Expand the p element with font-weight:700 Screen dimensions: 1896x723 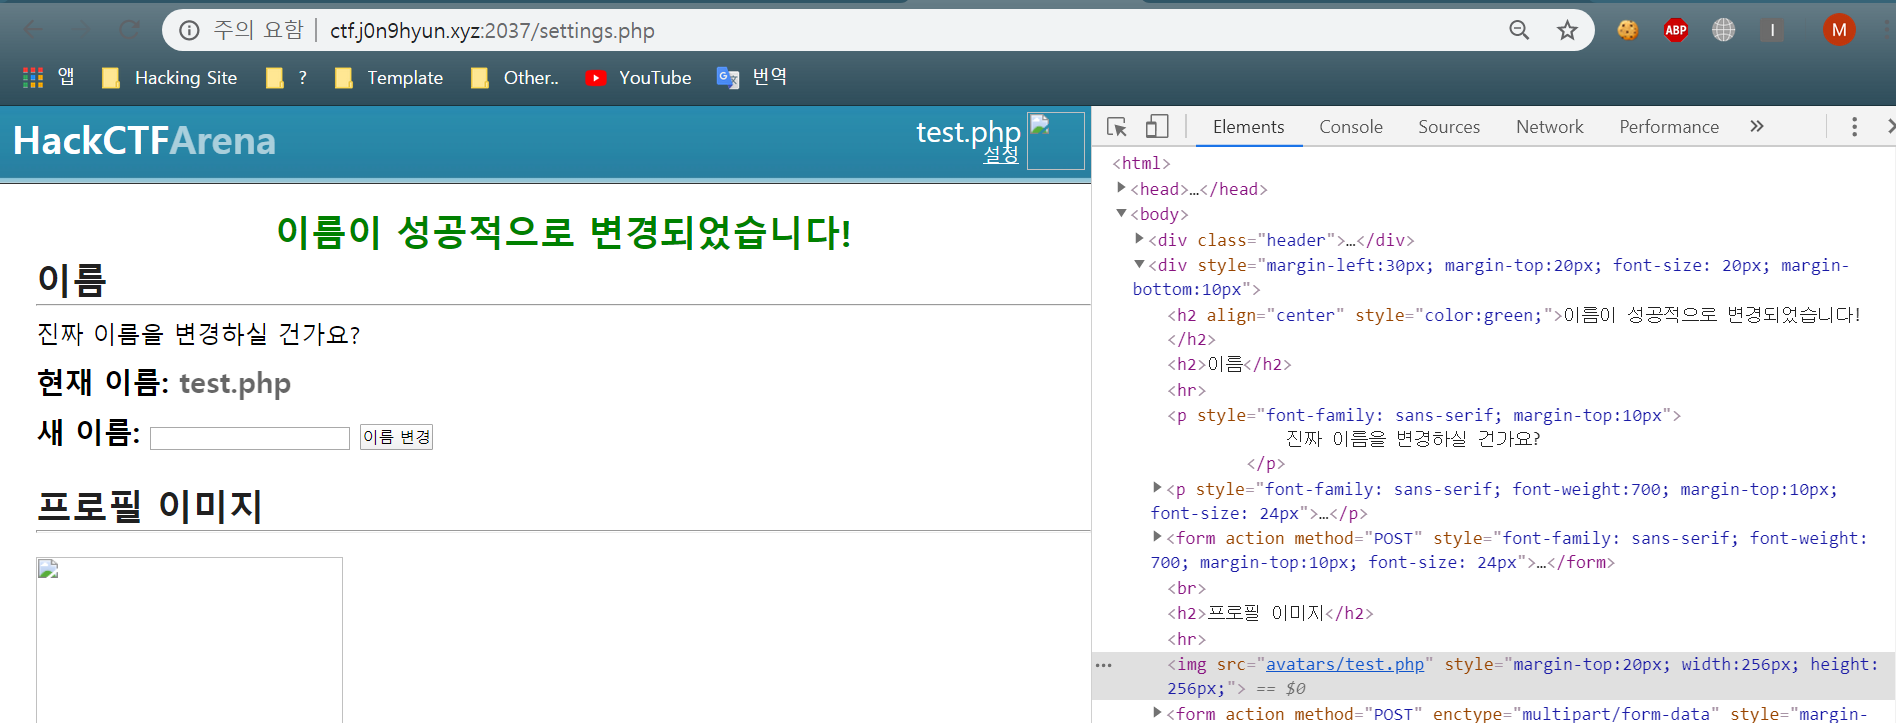click(1157, 488)
